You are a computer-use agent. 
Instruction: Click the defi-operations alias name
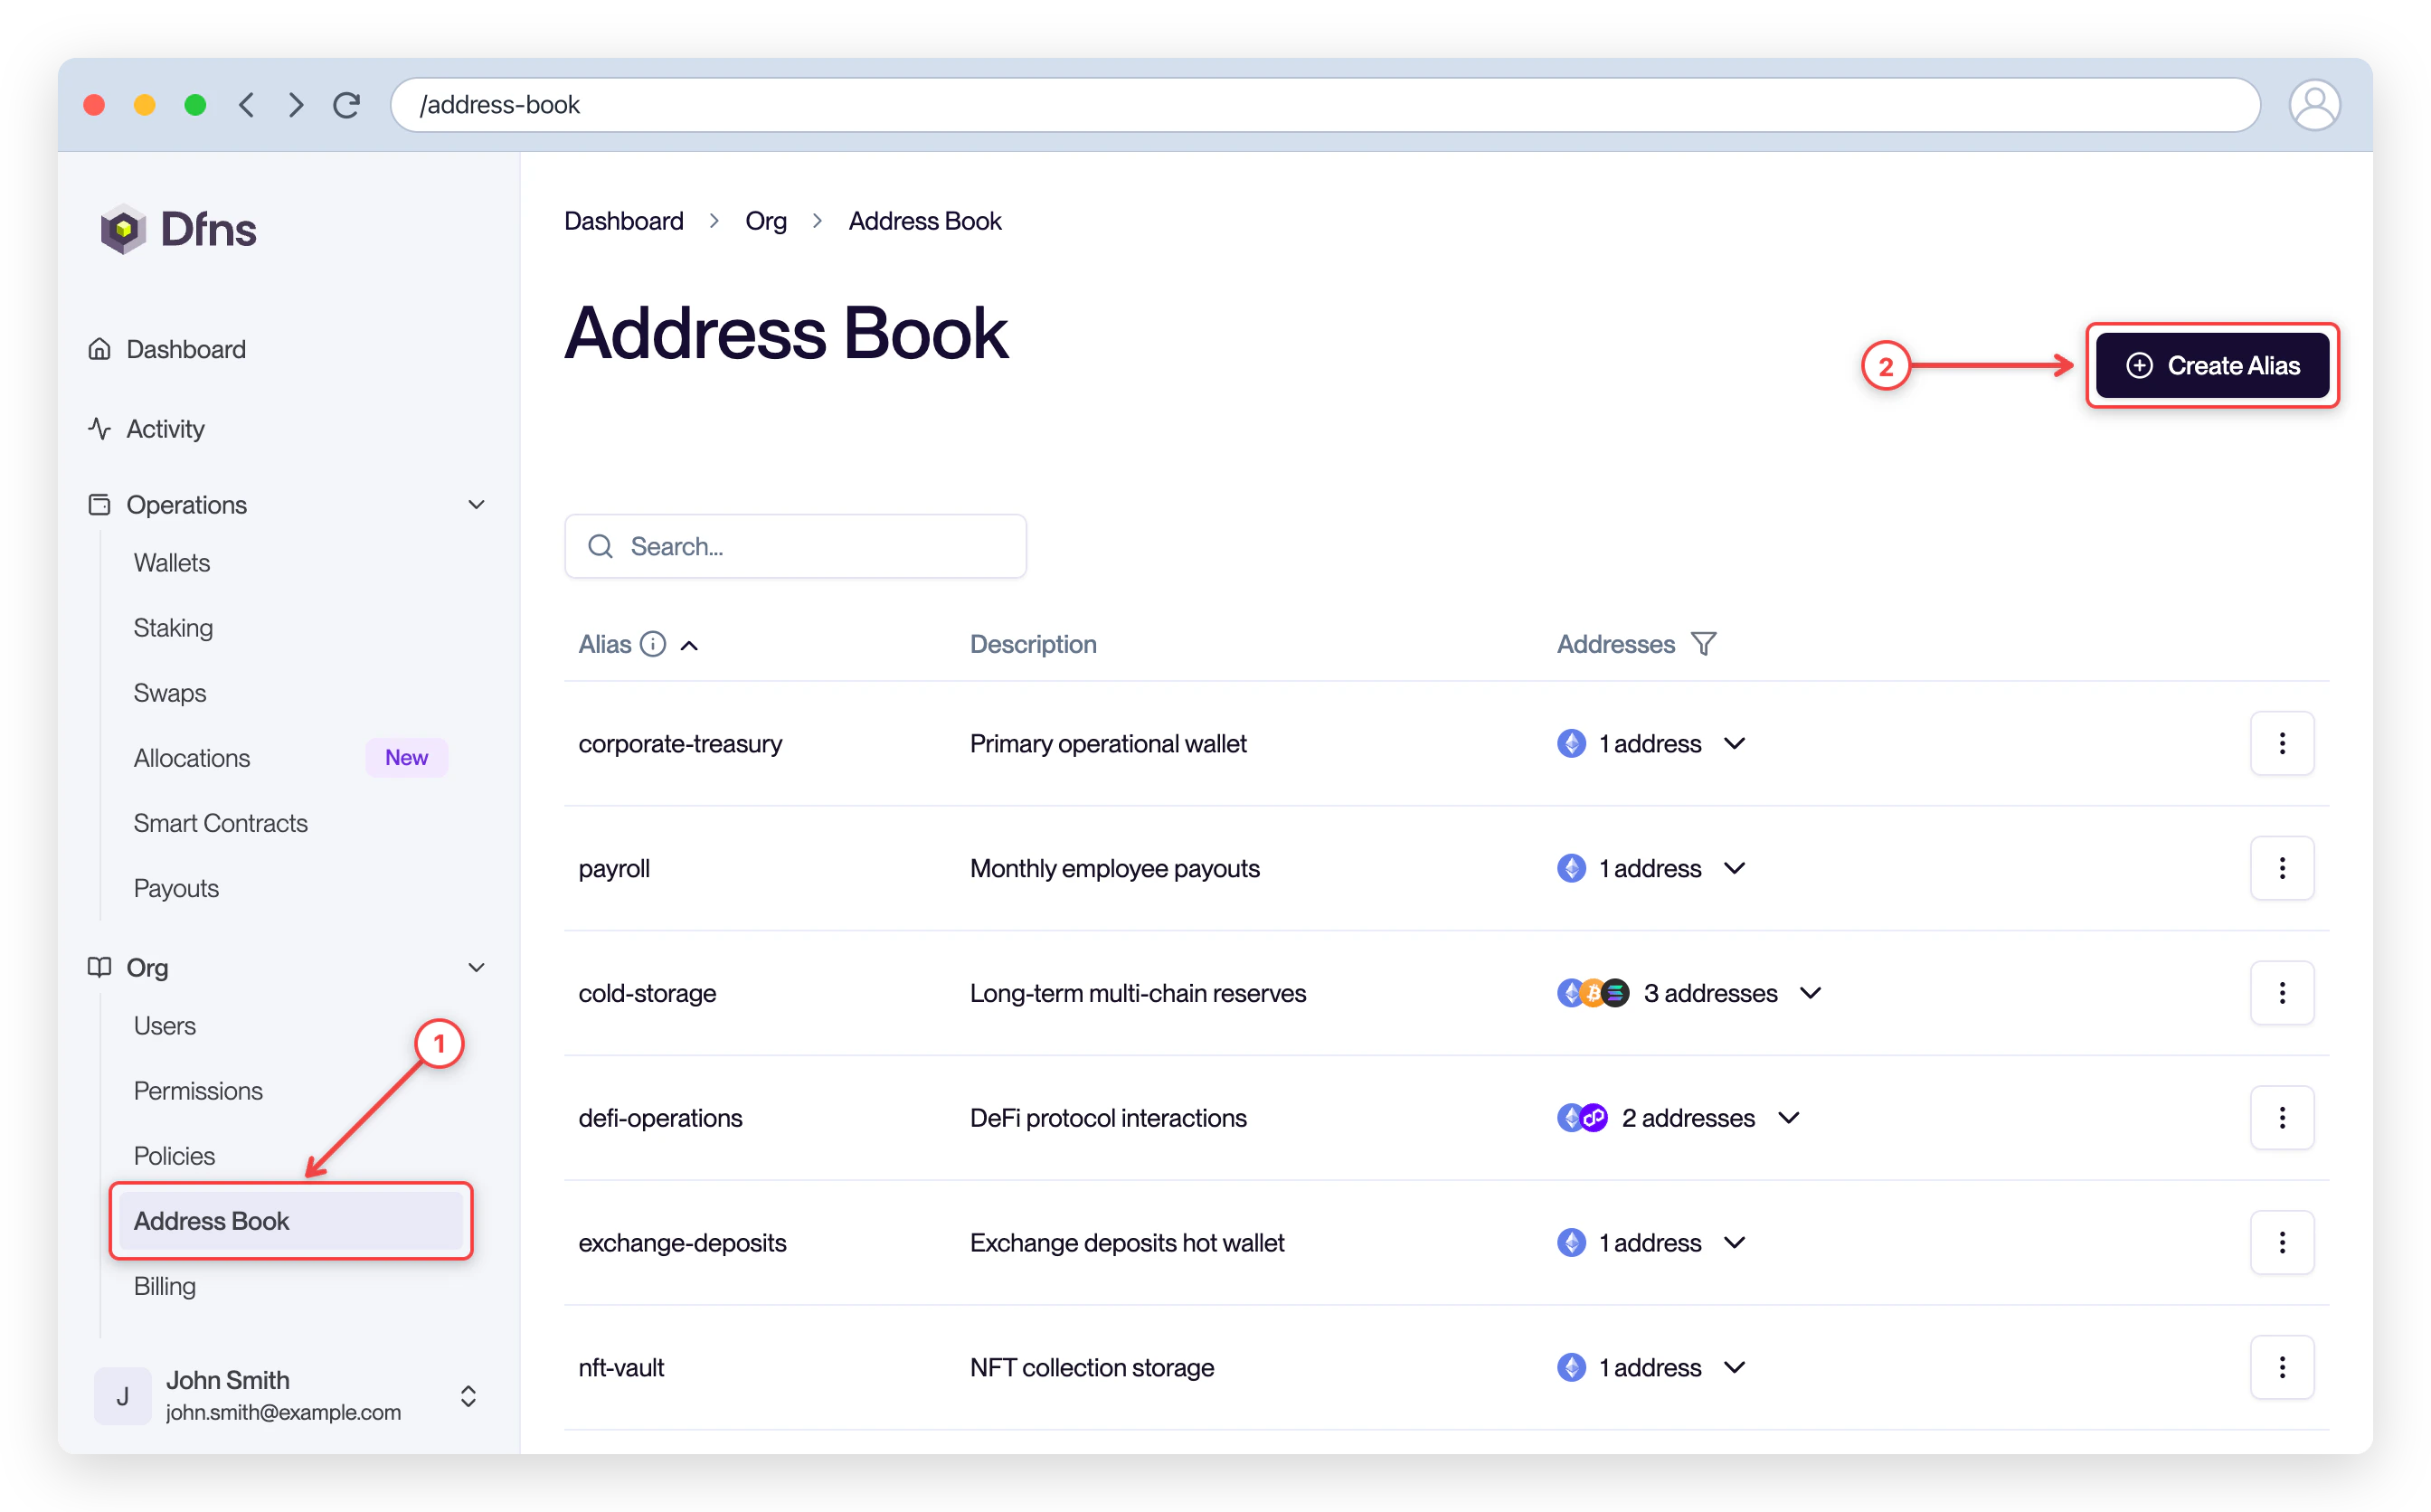point(660,1117)
